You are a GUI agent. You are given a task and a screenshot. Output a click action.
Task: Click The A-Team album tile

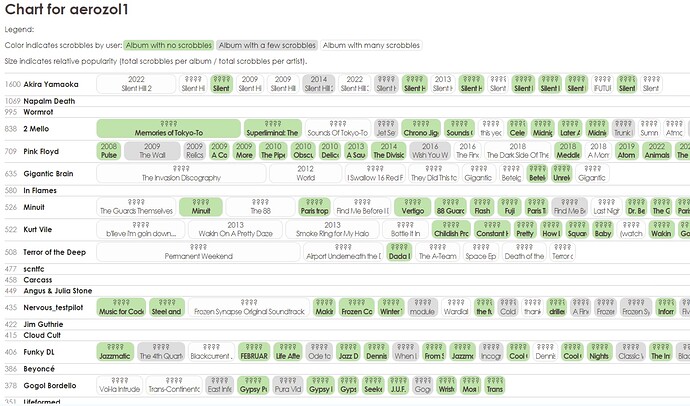click(437, 252)
